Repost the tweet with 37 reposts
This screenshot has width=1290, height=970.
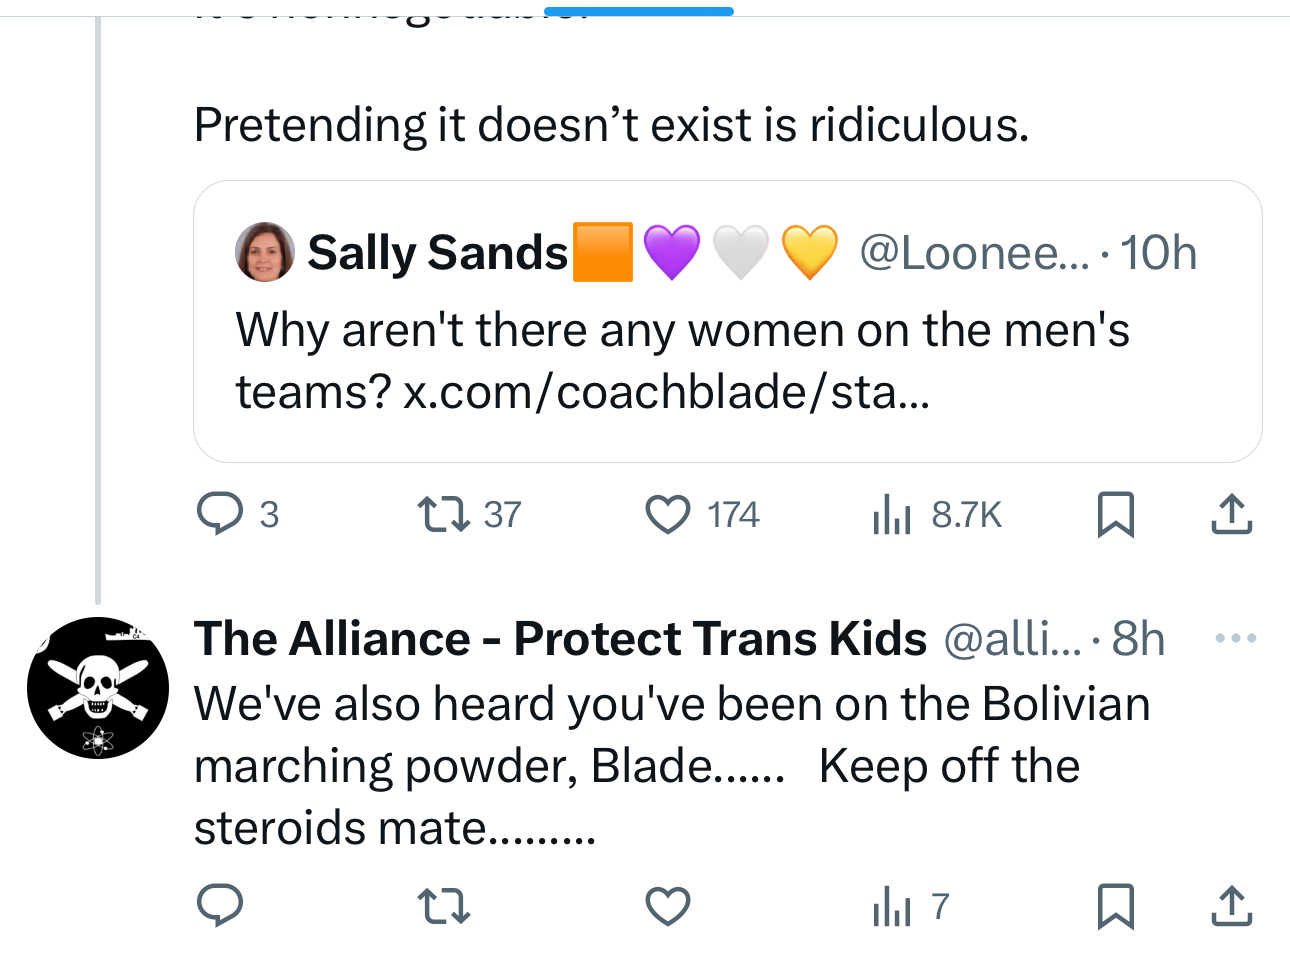click(x=443, y=514)
